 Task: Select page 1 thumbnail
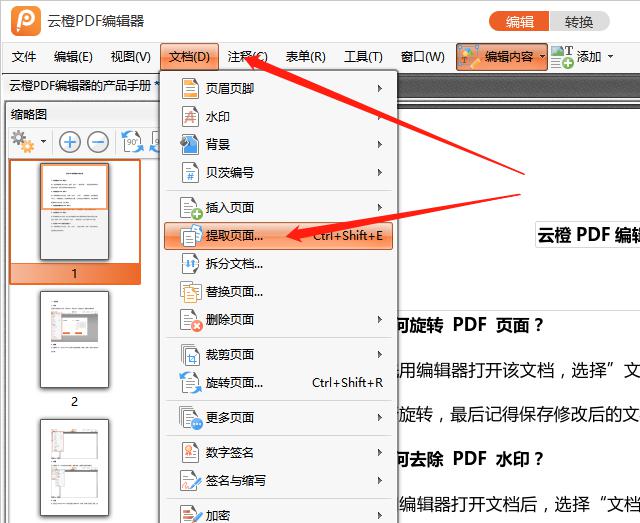(75, 222)
